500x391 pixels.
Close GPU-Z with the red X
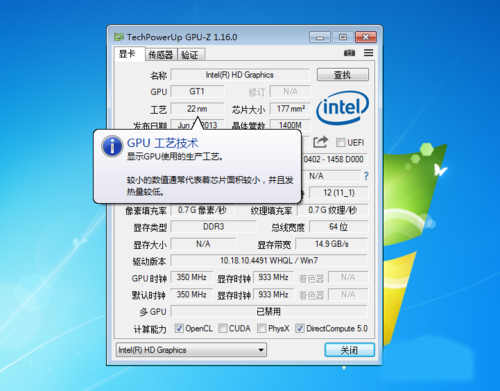(x=366, y=37)
